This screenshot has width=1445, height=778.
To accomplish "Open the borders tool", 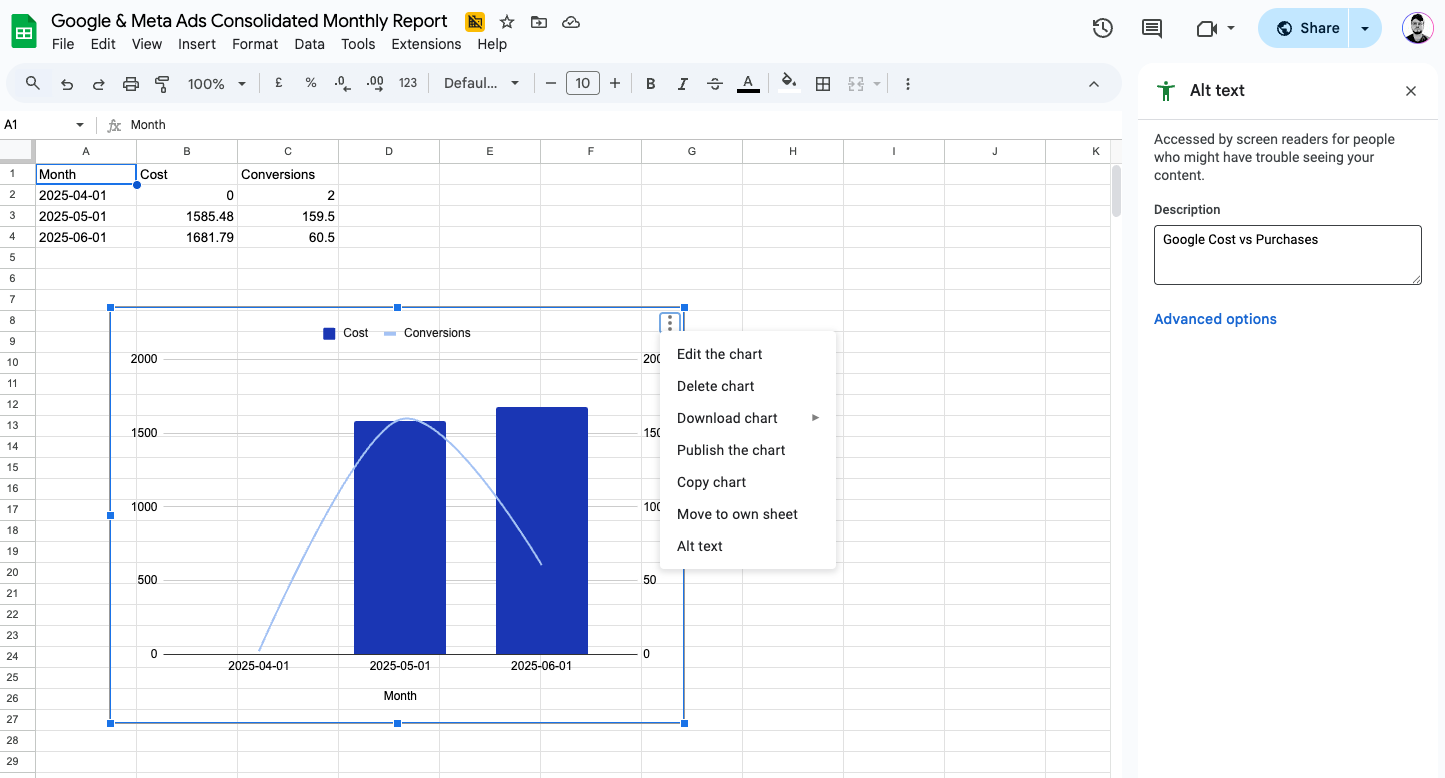I will [823, 84].
